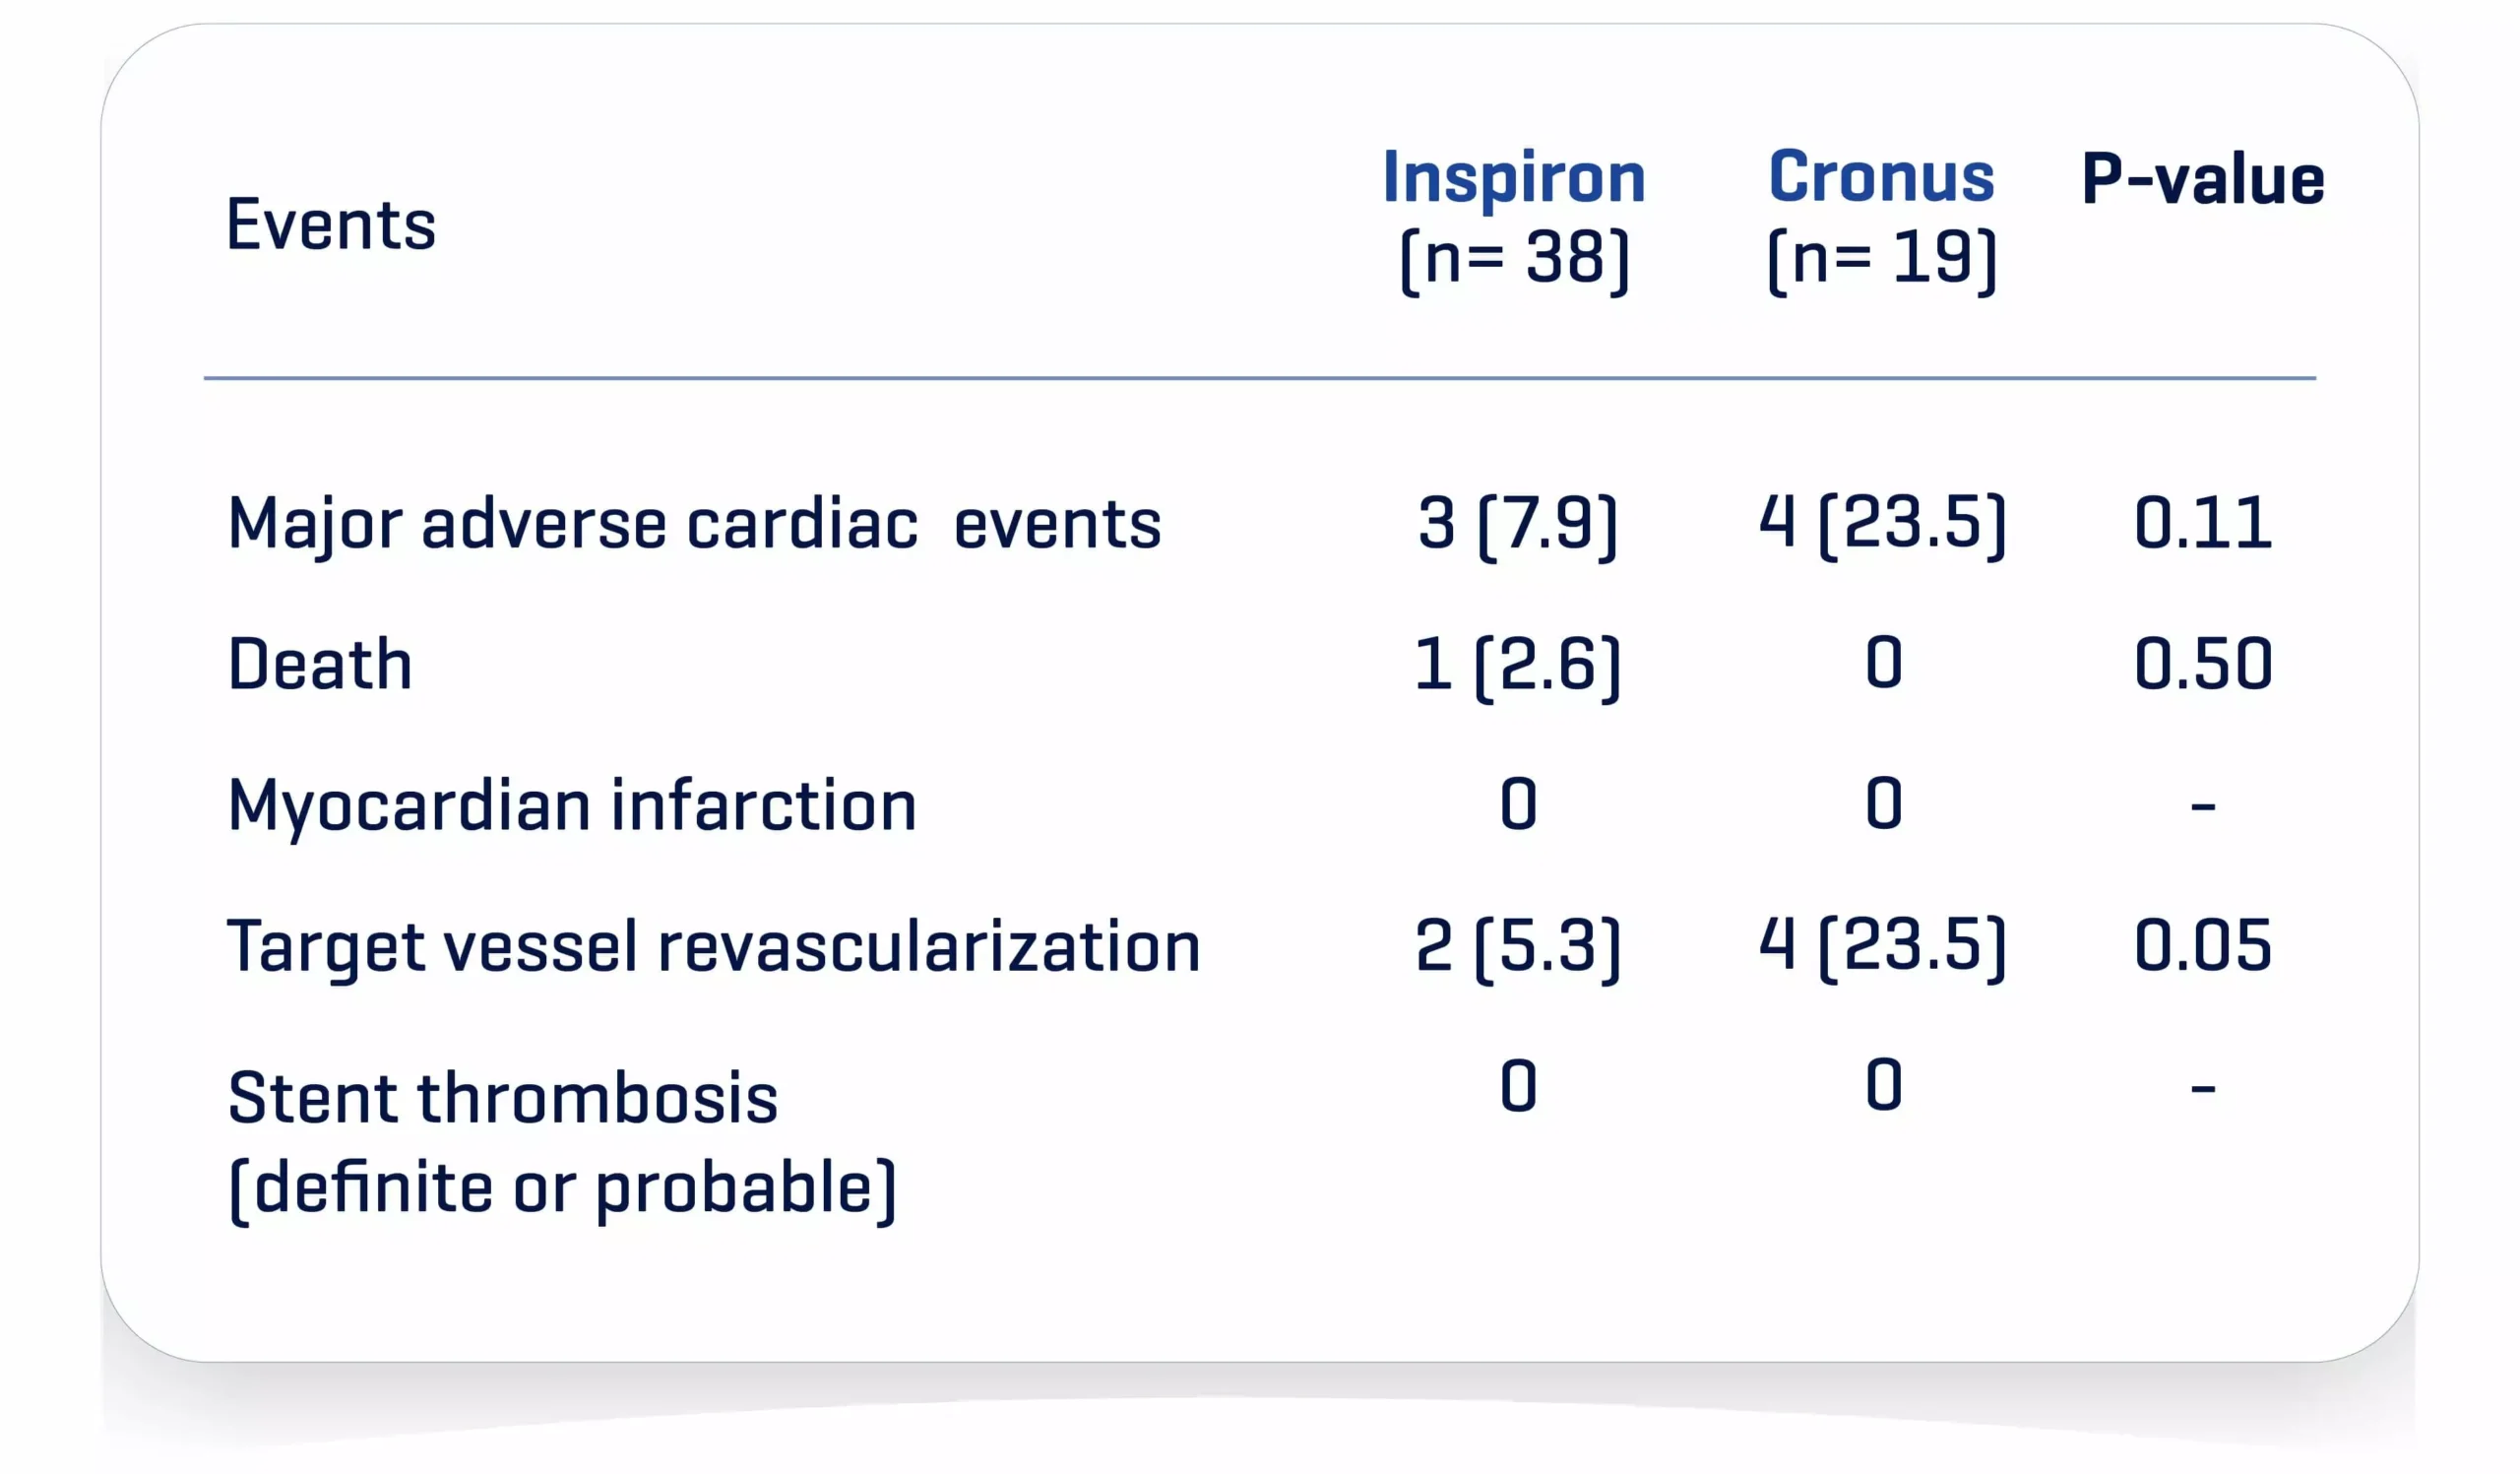
Task: Click the Cronus column heading
Action: [1881, 177]
